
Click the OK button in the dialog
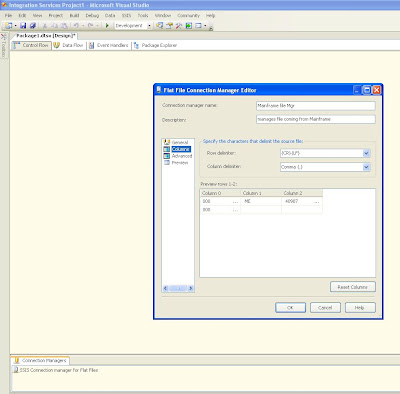click(x=290, y=308)
